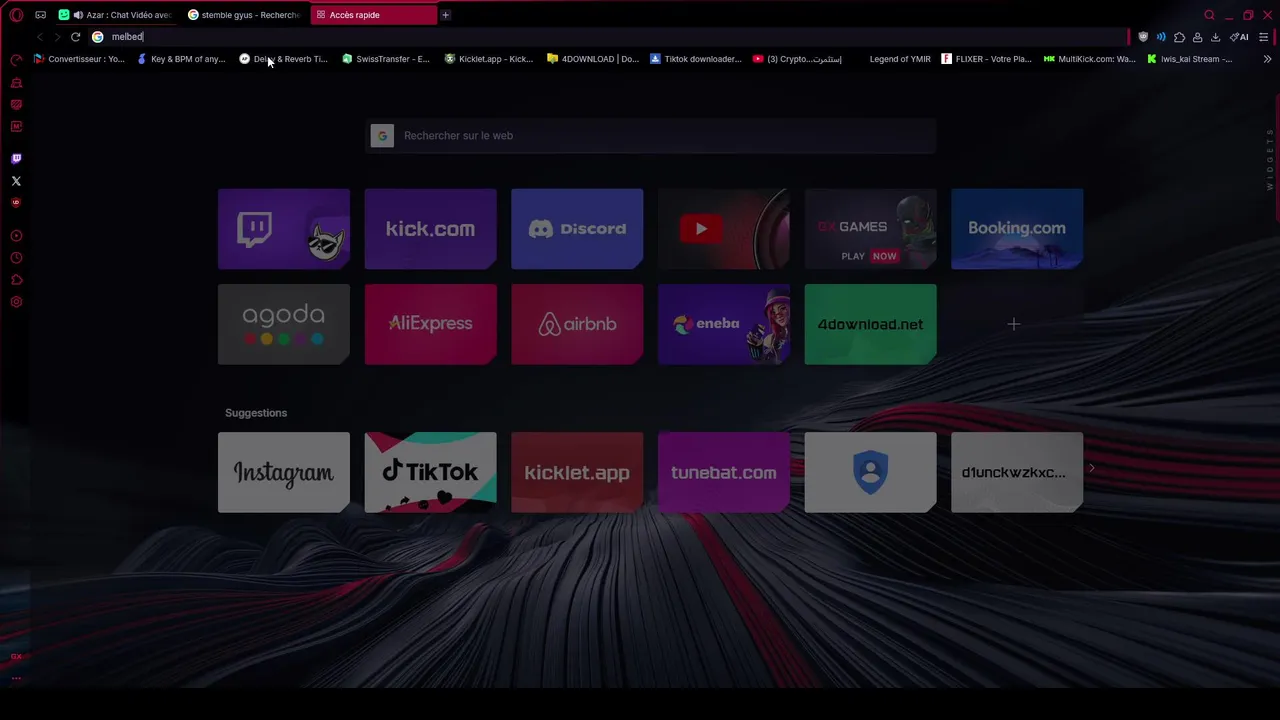Image resolution: width=1280 pixels, height=720 pixels.
Task: Open the Kicklet.app bookmark
Action: [x=489, y=59]
